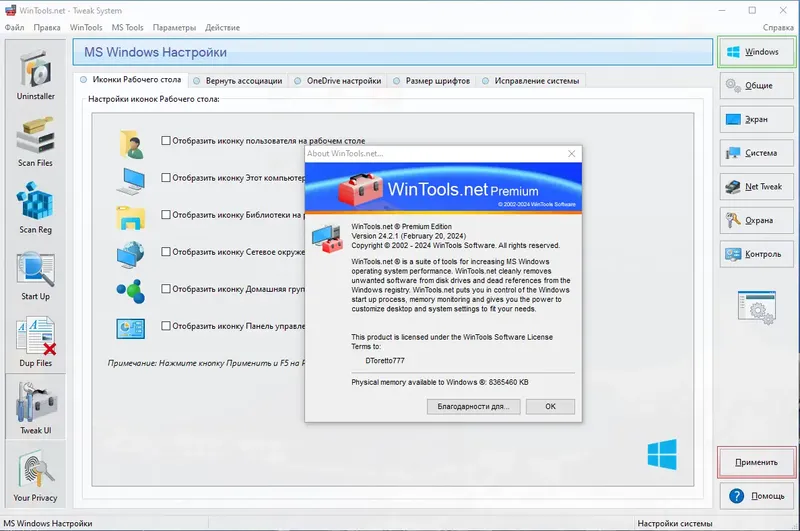Switch to Исправление системы tab
Viewport: 800px width, 531px height.
coord(531,81)
